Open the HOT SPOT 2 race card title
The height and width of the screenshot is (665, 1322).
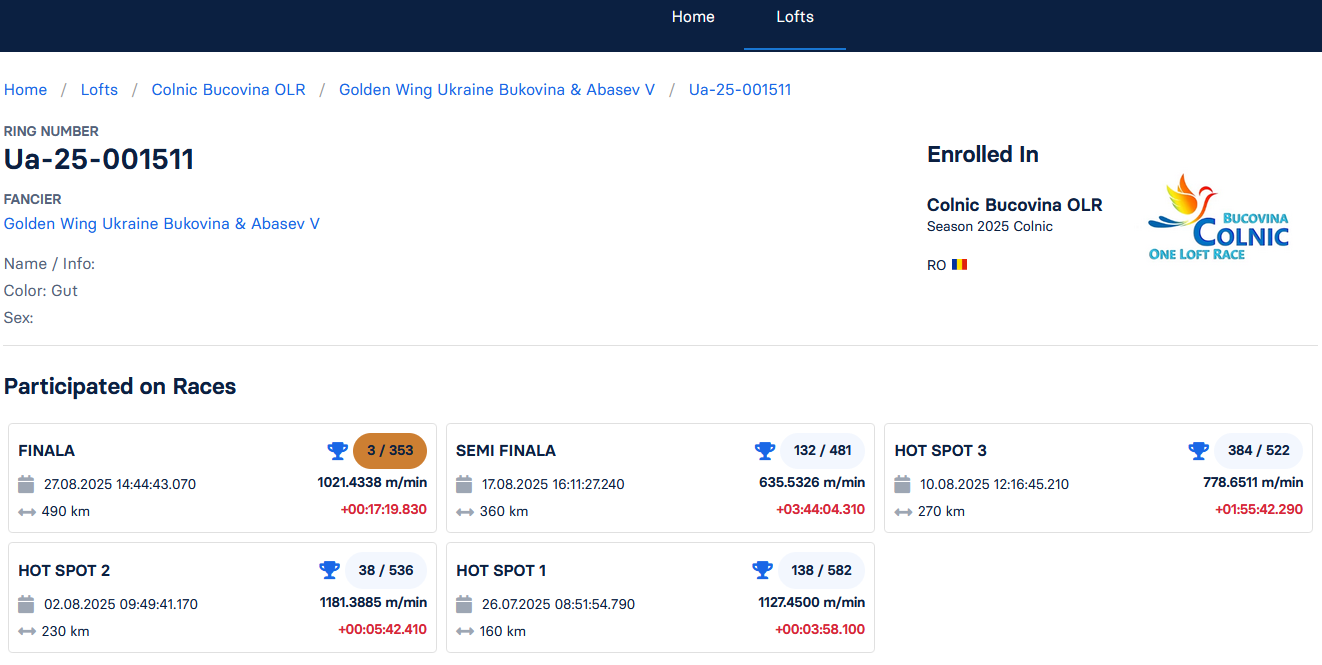pyautogui.click(x=64, y=571)
